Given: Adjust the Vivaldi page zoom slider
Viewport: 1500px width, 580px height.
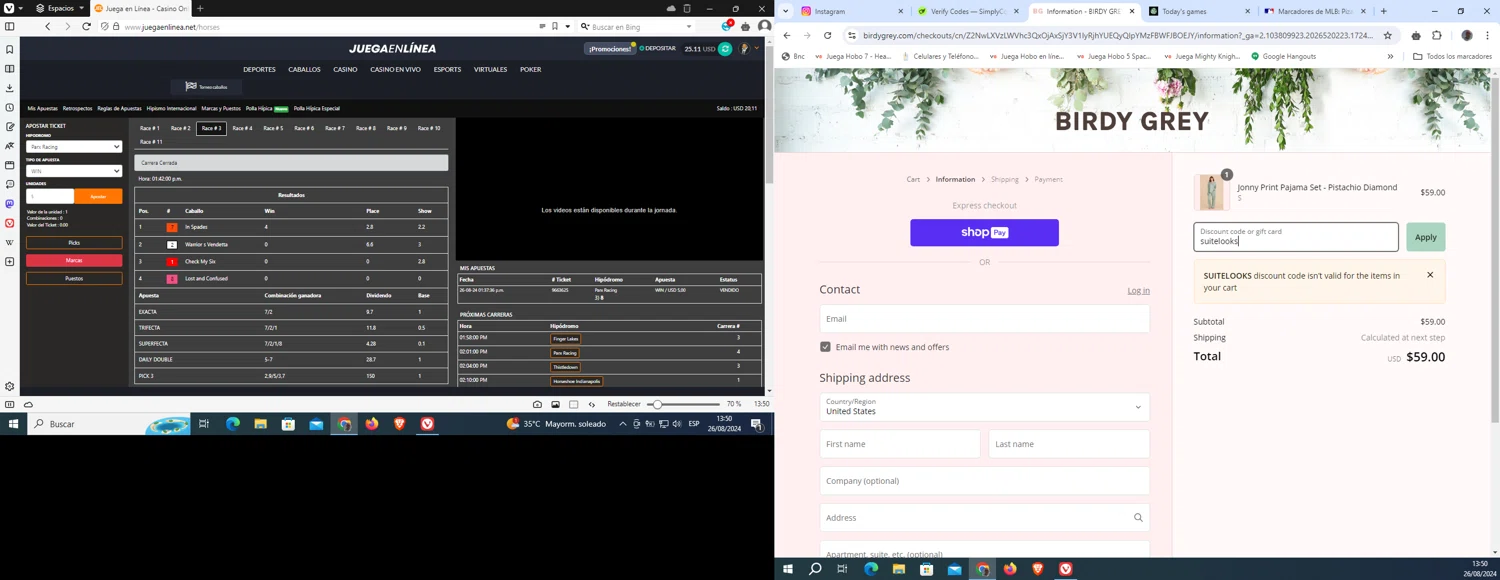Looking at the screenshot, I should pos(684,405).
